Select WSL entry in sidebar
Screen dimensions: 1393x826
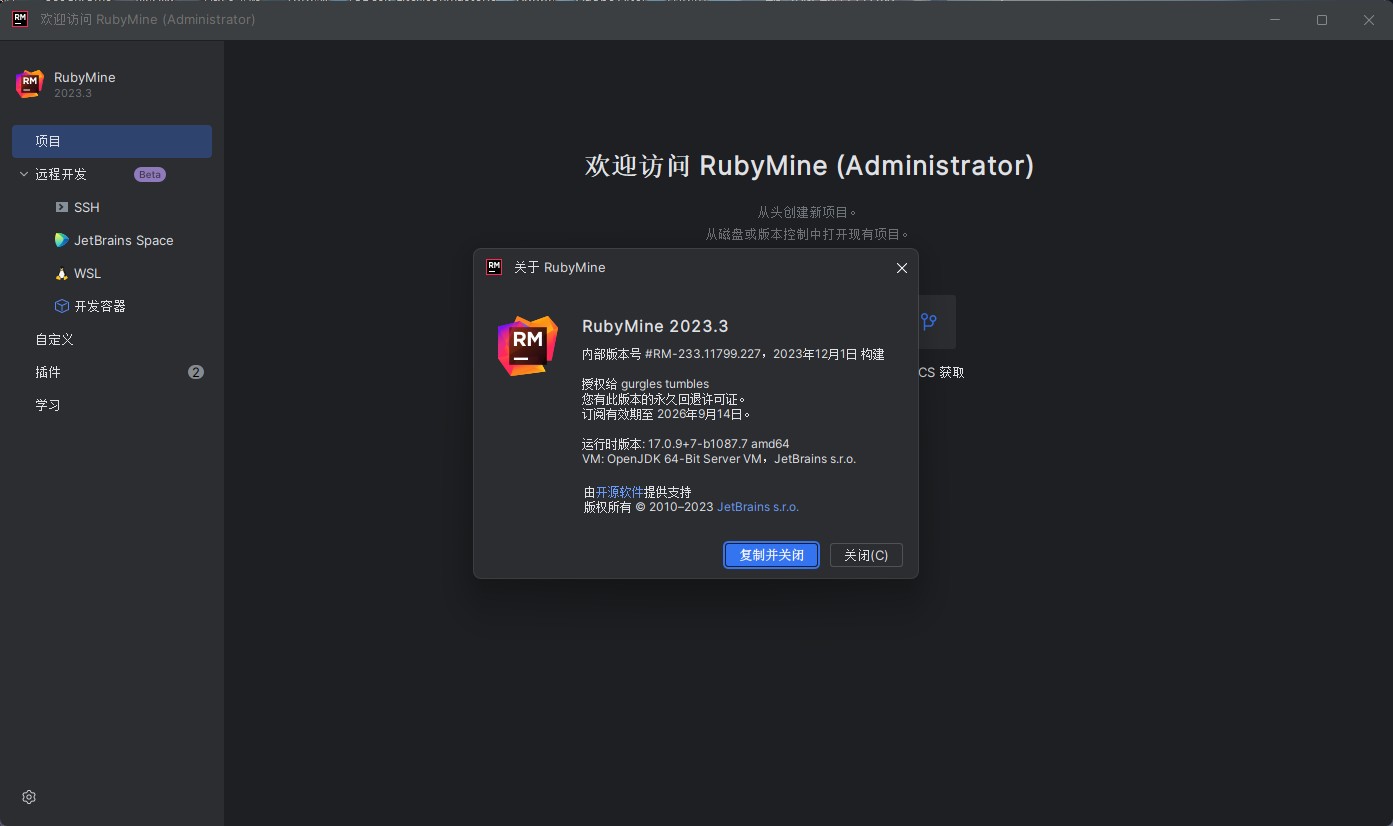point(112,273)
